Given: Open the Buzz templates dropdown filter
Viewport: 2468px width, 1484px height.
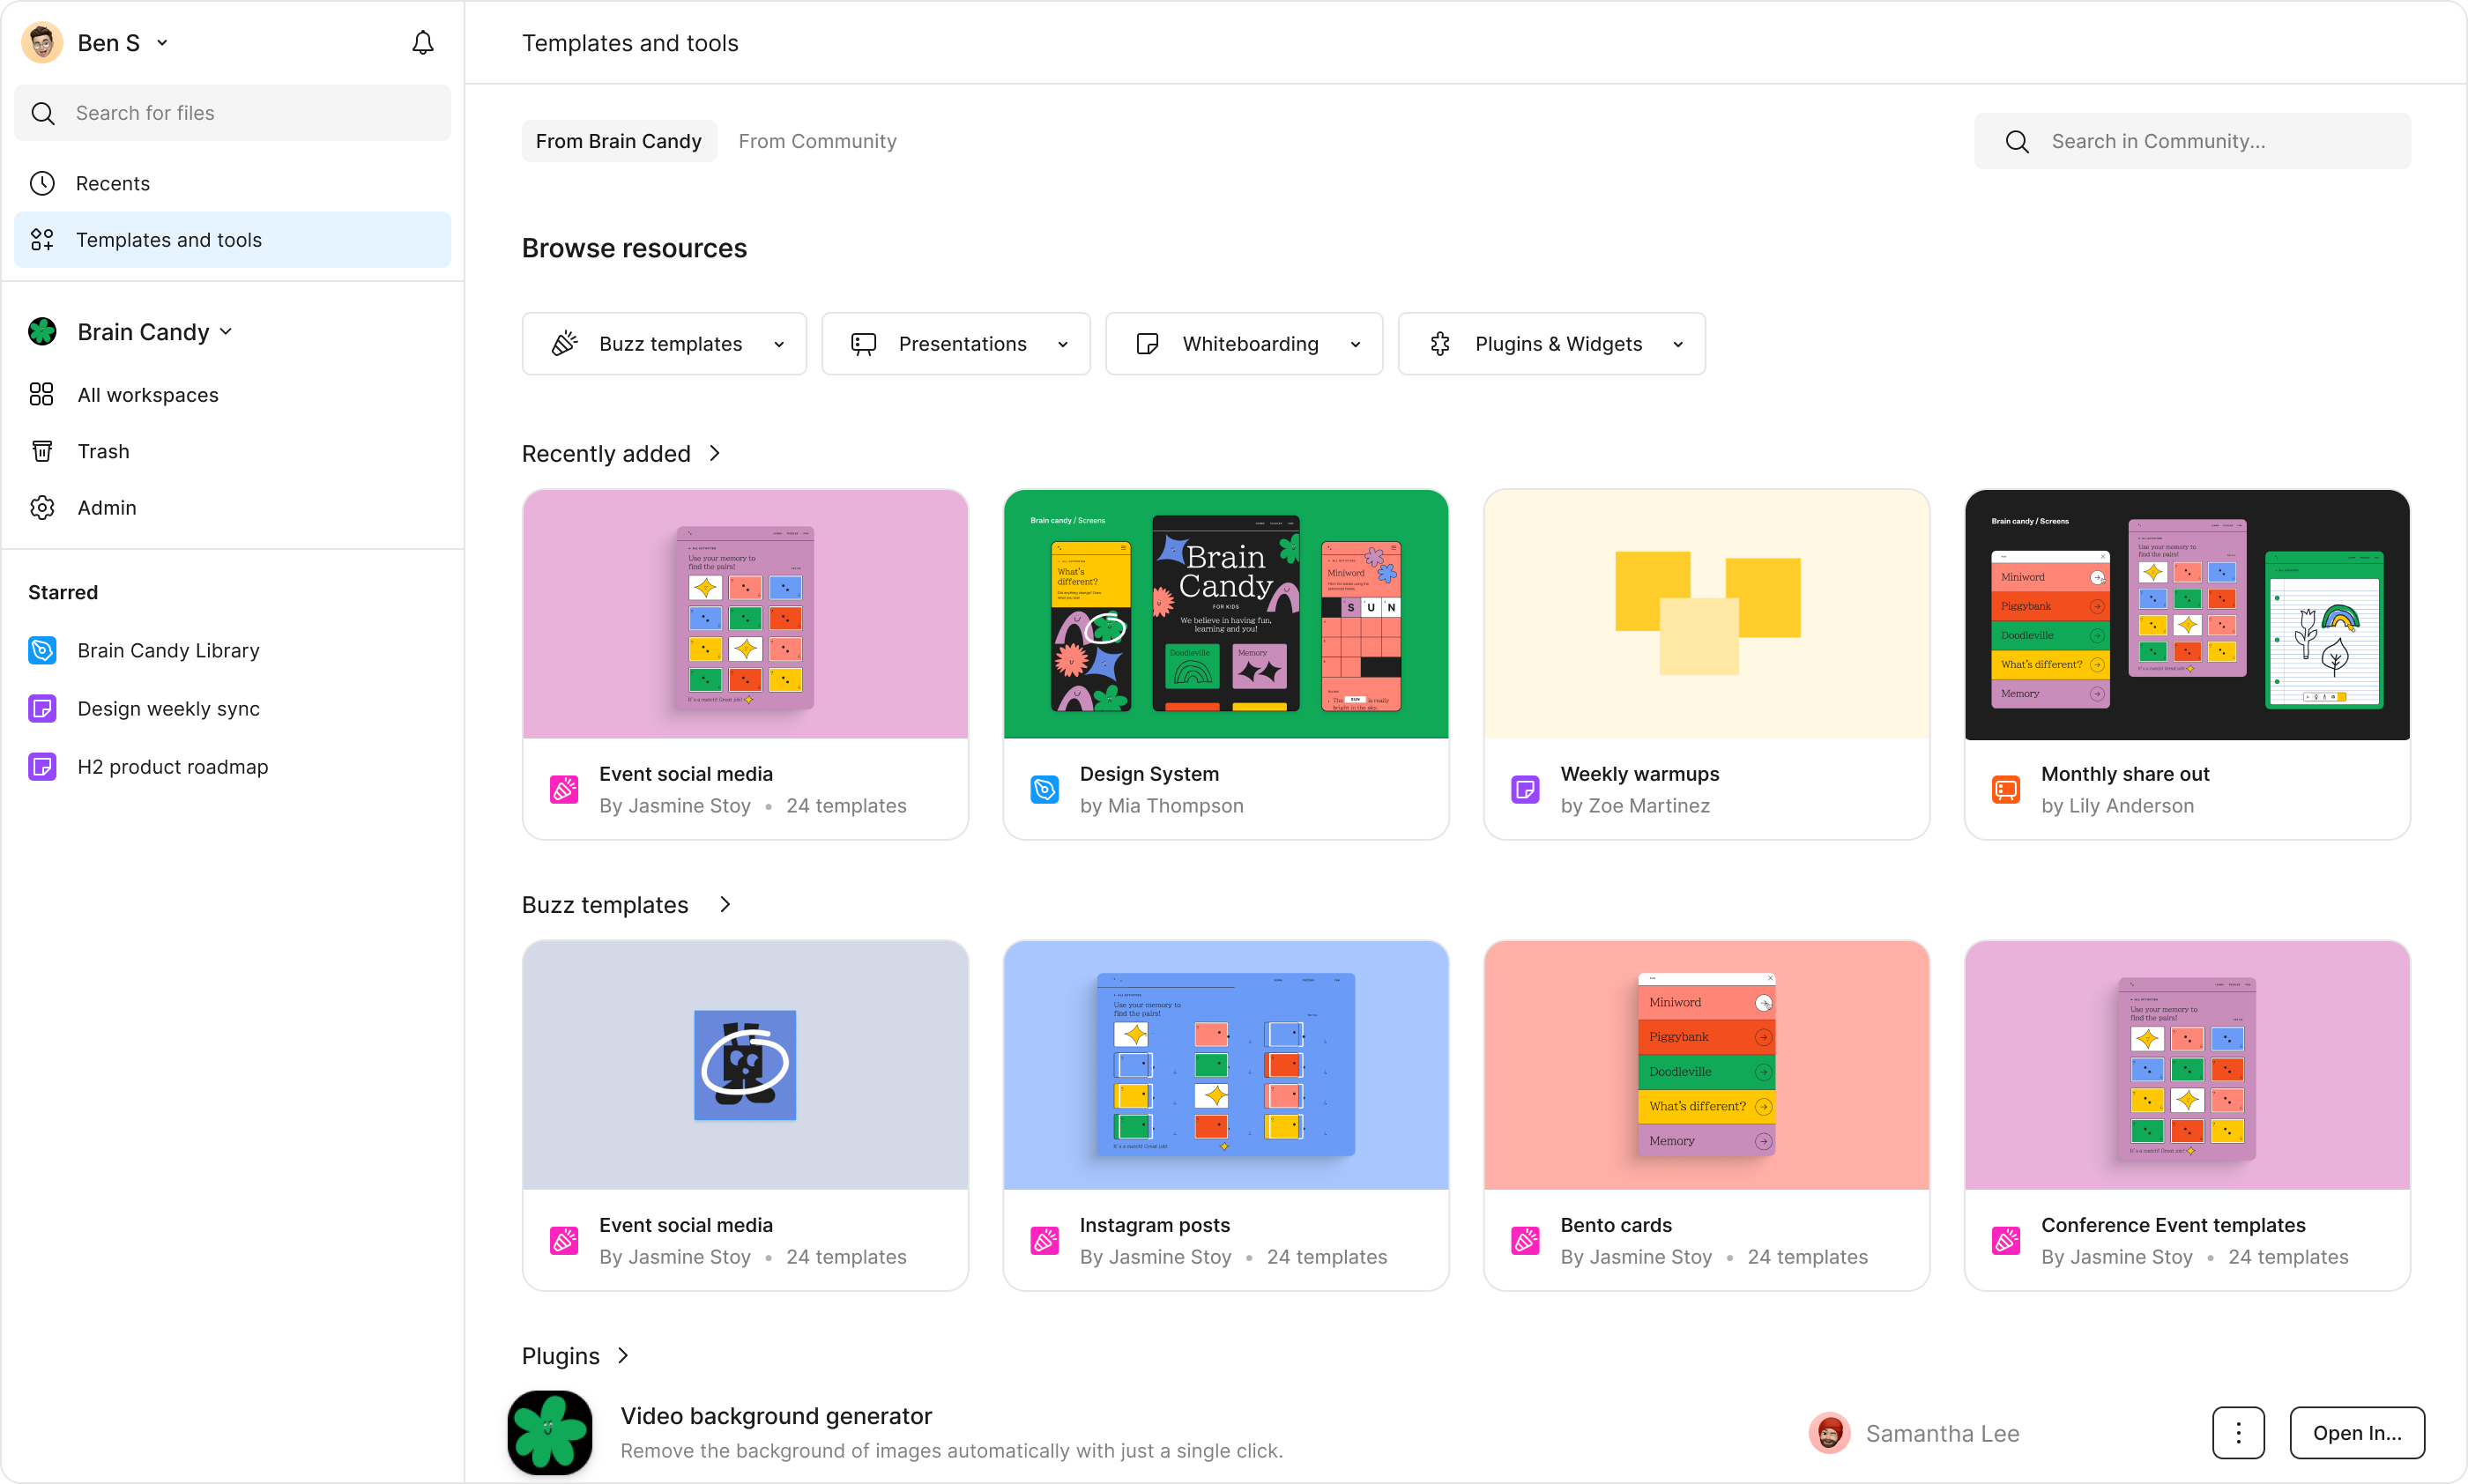Looking at the screenshot, I should pos(664,344).
